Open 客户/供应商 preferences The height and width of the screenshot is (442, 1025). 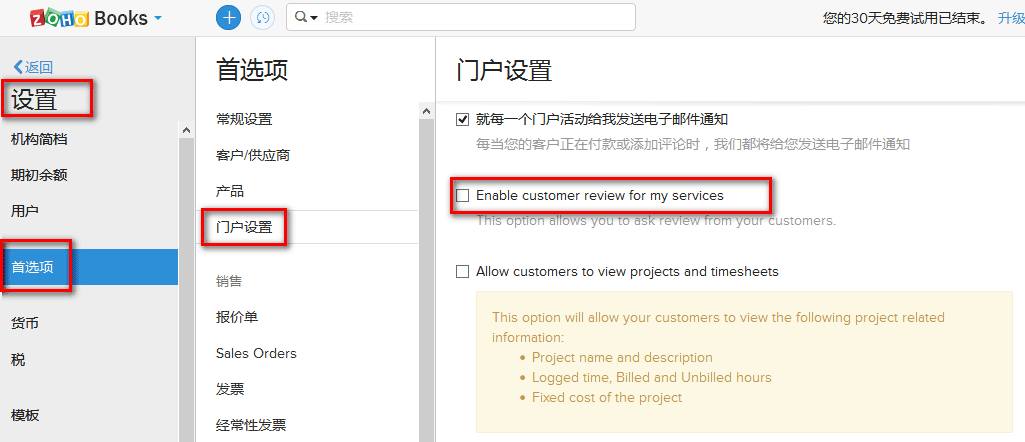253,156
